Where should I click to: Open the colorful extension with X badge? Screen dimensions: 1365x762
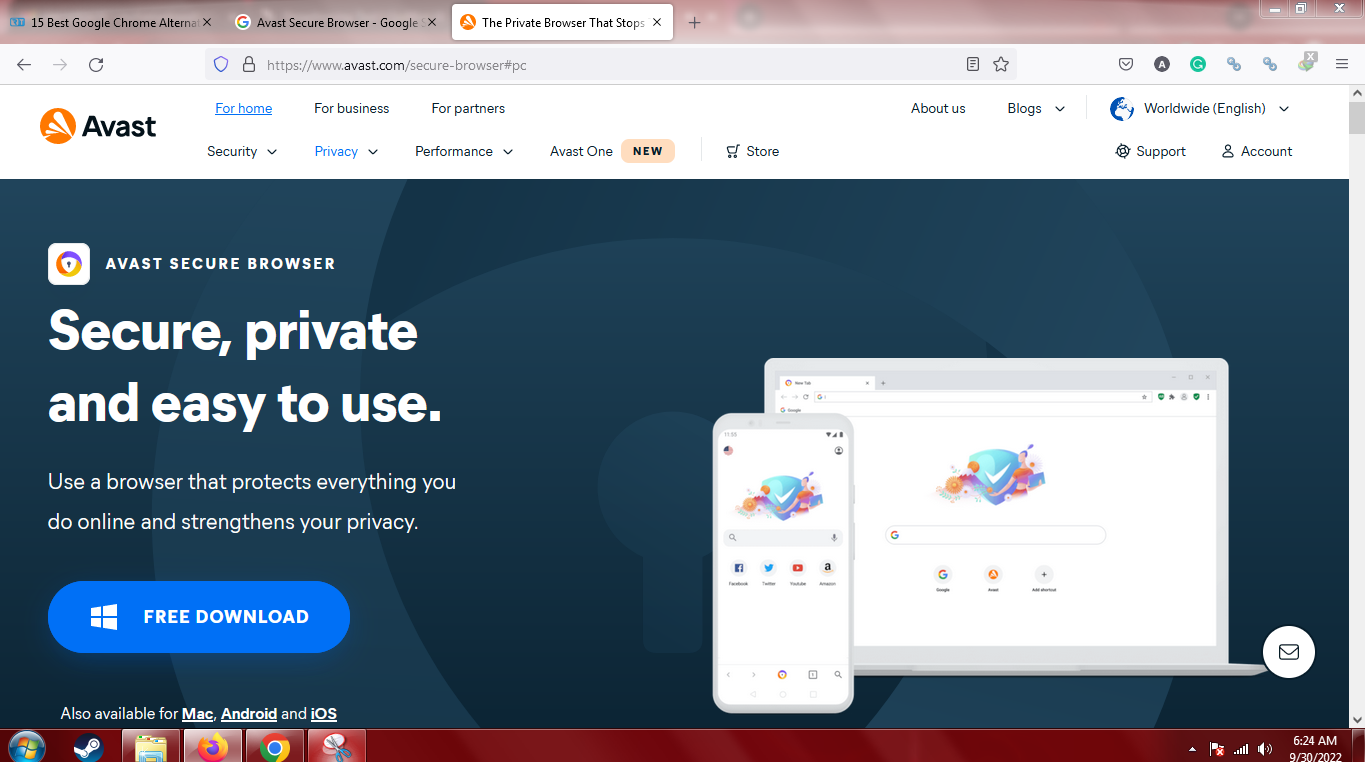coord(1307,63)
